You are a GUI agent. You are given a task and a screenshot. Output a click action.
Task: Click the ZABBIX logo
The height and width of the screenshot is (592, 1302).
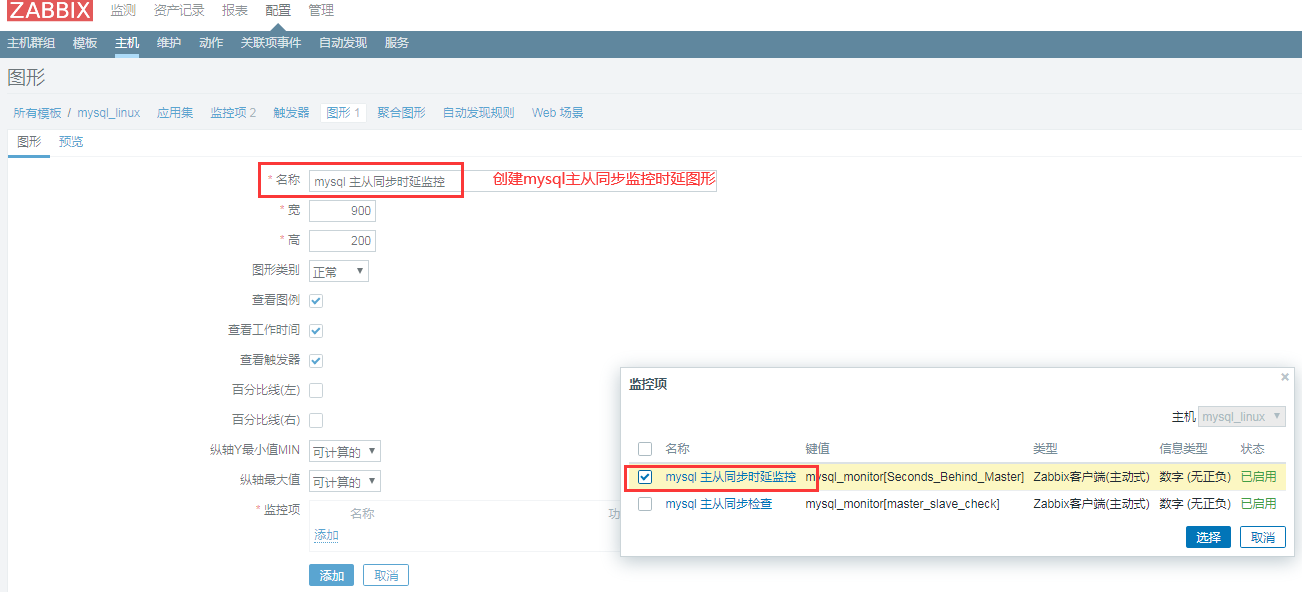coord(50,11)
